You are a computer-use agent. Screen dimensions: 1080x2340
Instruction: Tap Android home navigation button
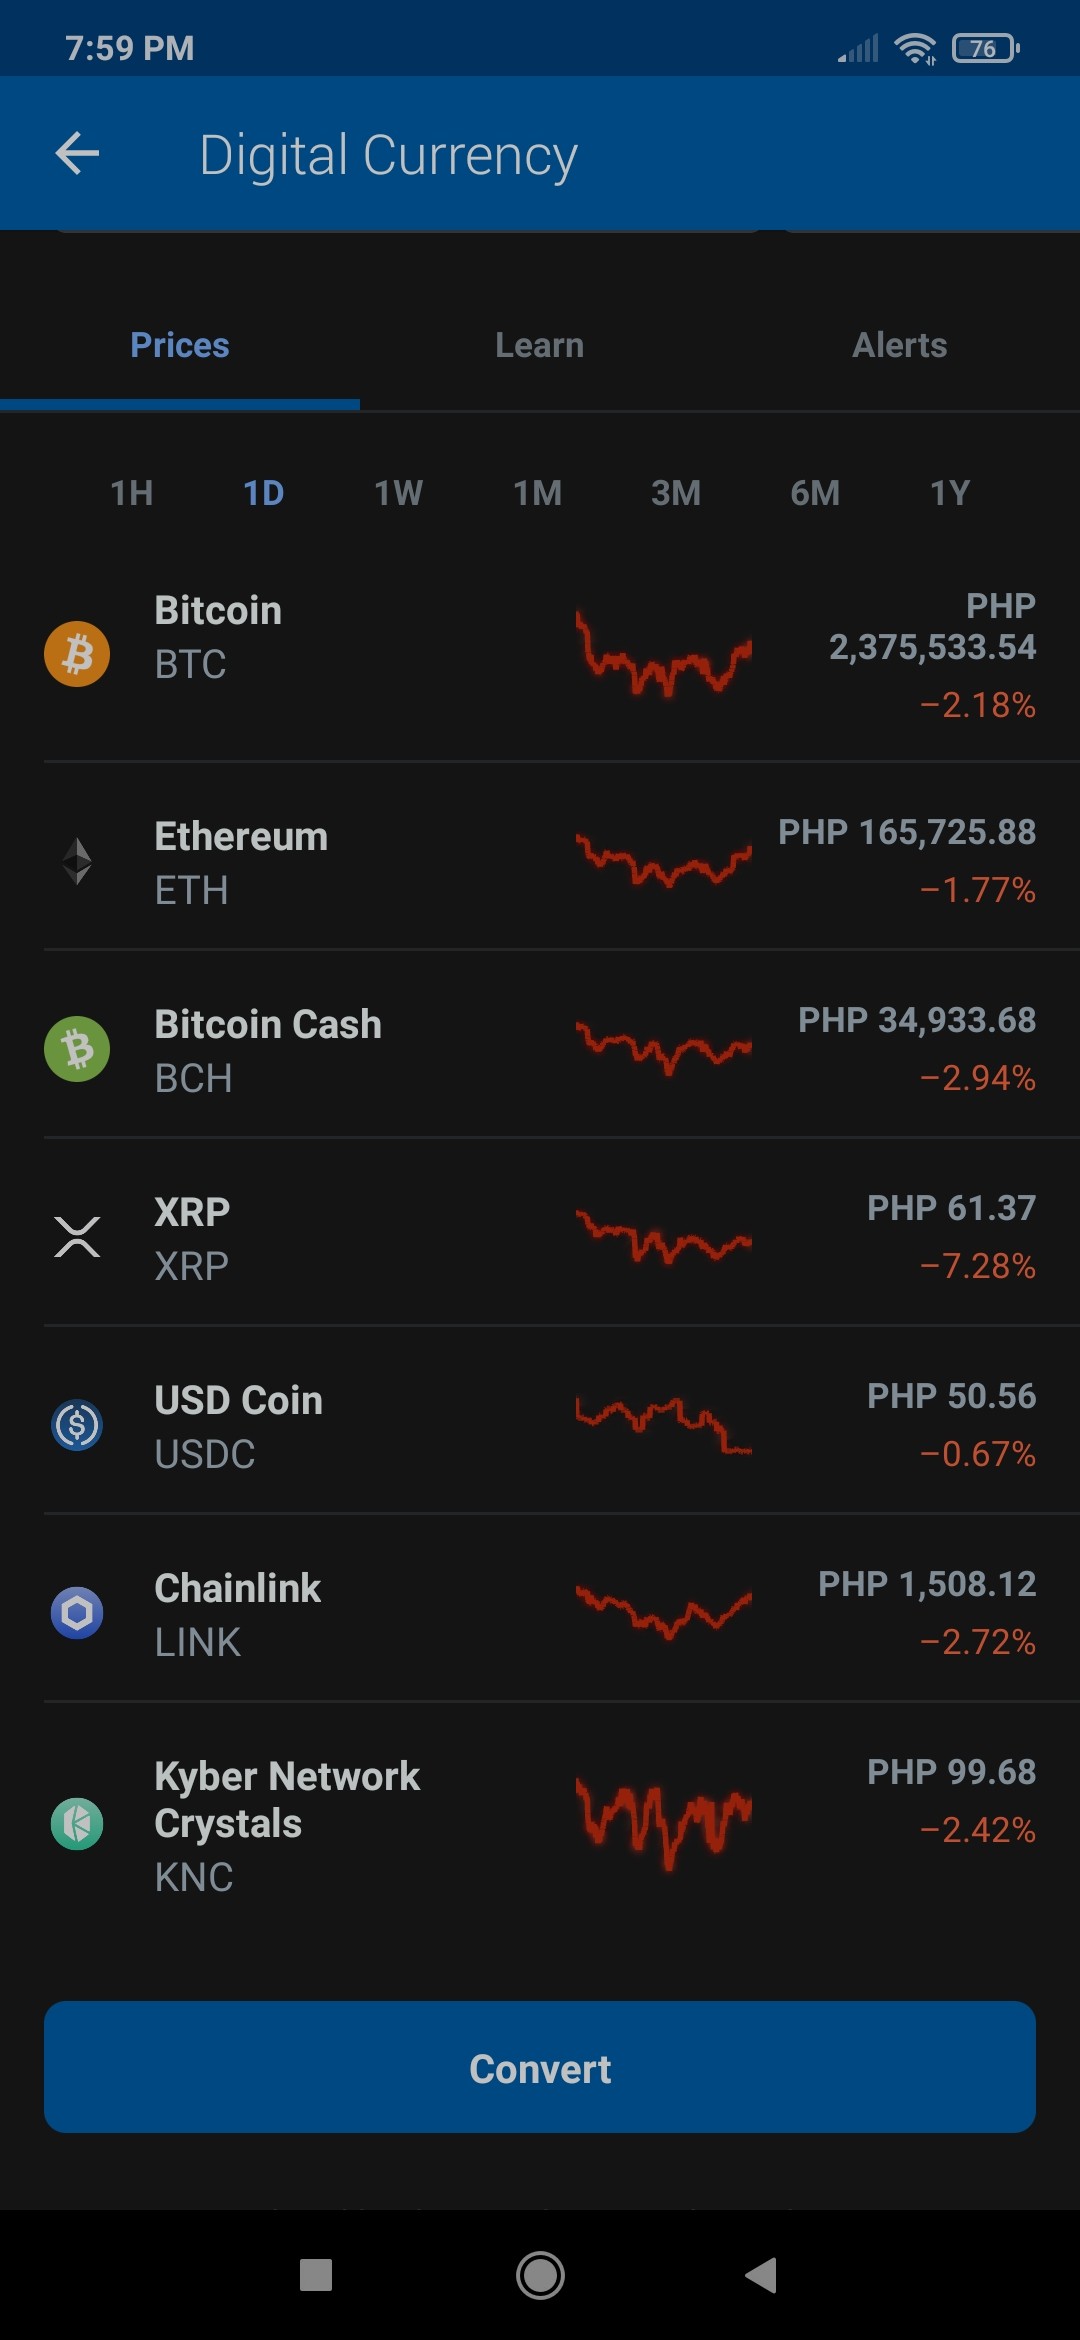540,2275
